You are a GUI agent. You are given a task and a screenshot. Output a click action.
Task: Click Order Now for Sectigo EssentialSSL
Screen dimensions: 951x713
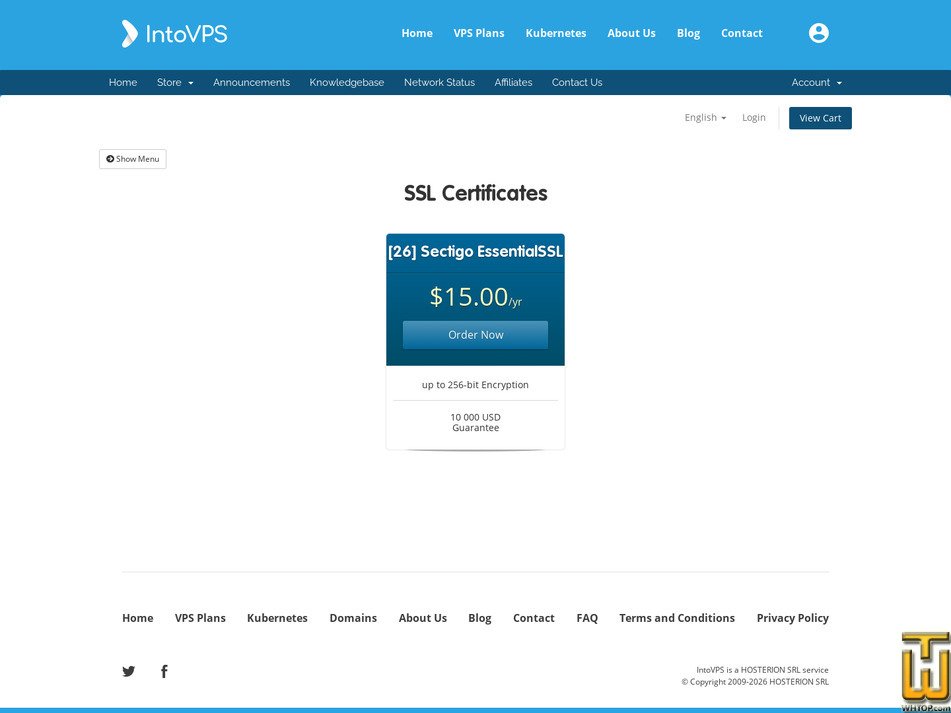point(476,335)
